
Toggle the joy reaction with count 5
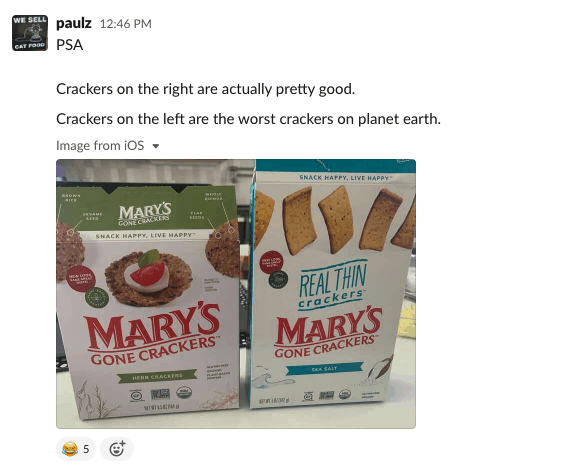[x=76, y=449]
